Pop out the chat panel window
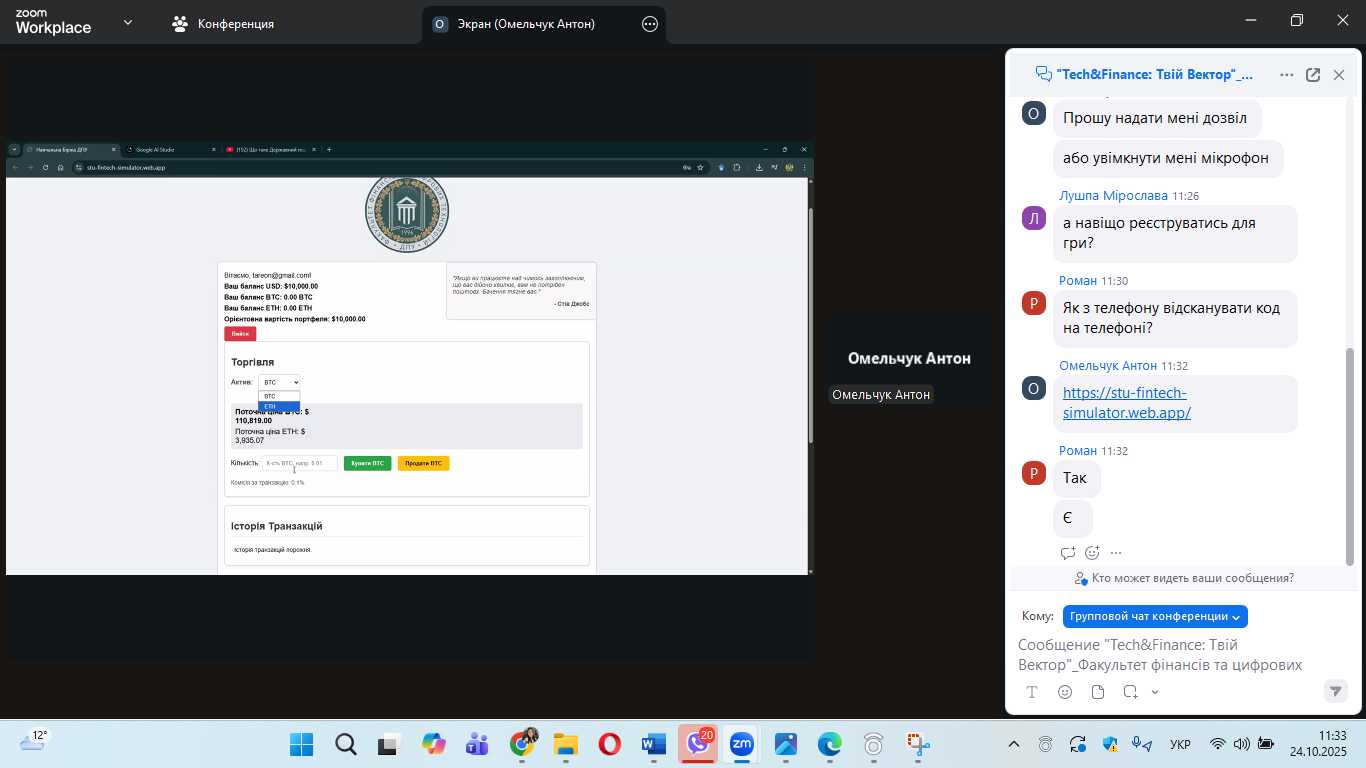Viewport: 1366px width, 768px height. [1313, 75]
